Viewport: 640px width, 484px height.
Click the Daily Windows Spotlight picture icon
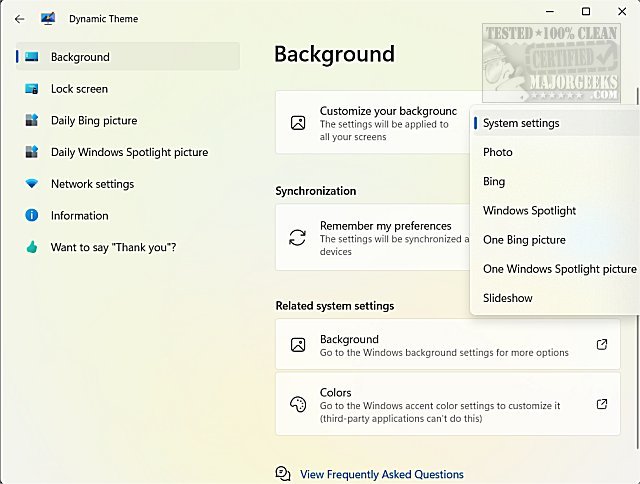coord(31,153)
